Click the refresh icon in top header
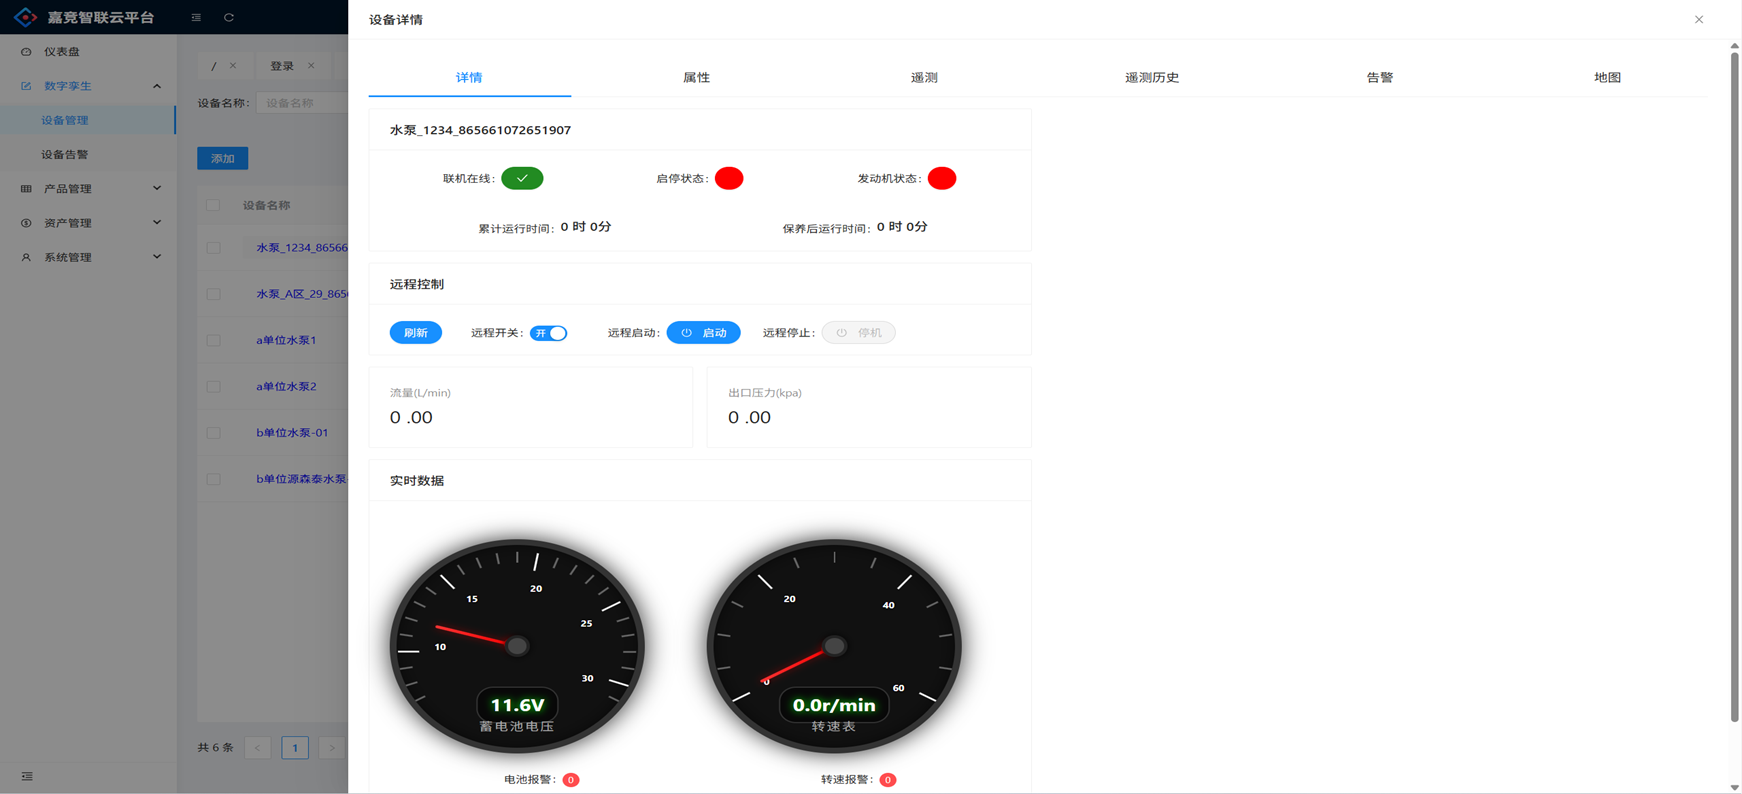This screenshot has height=794, width=1742. pos(229,17)
